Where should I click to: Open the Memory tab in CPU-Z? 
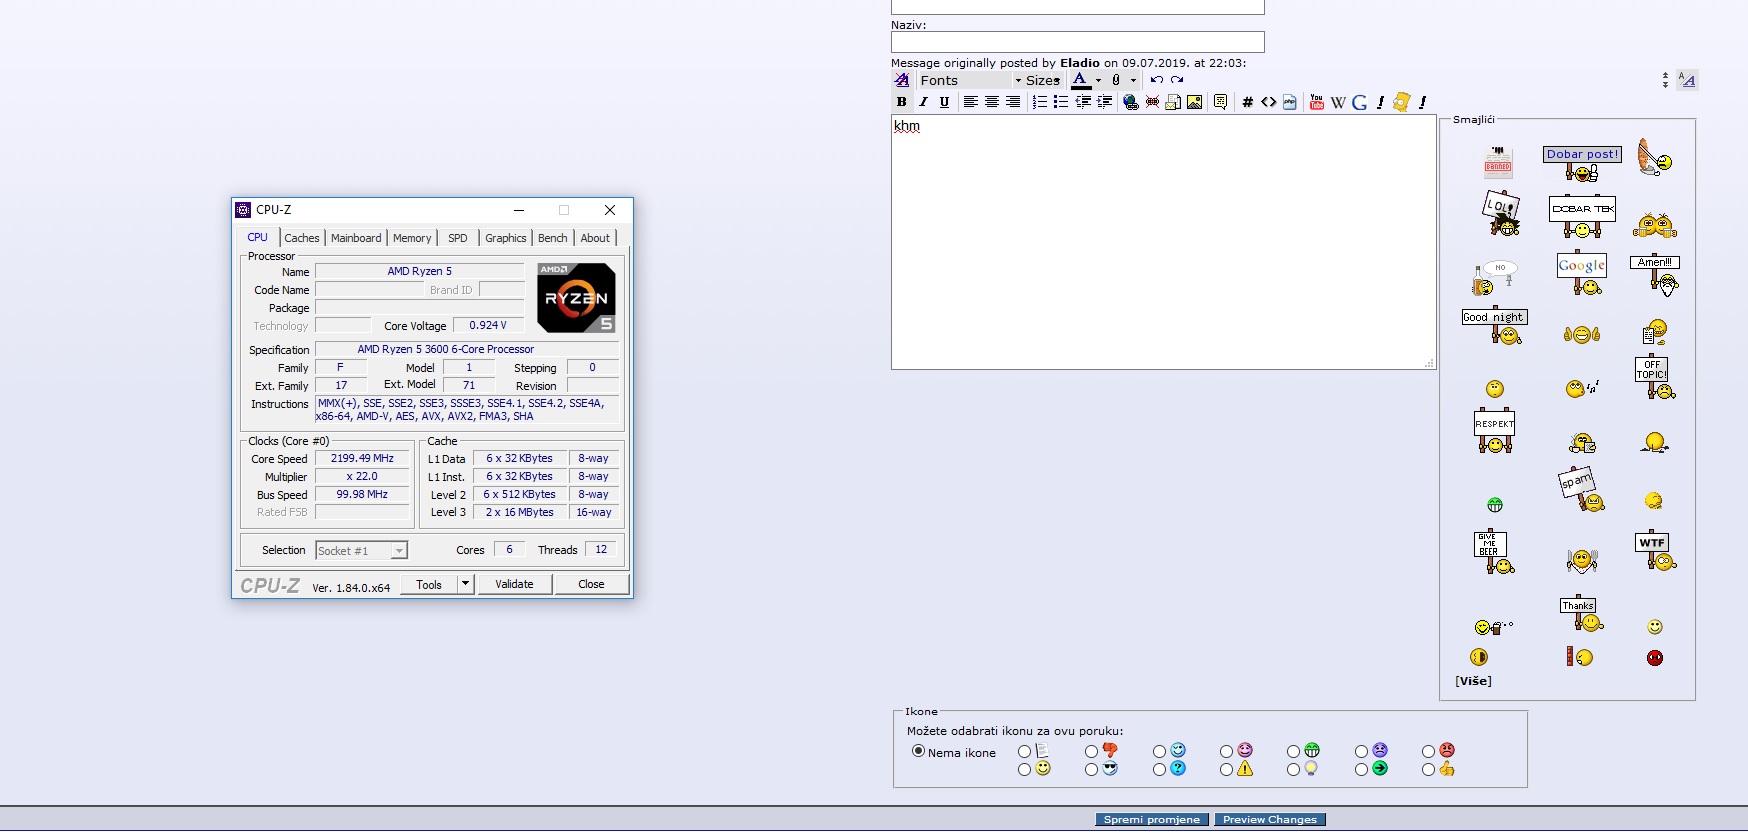tap(412, 238)
